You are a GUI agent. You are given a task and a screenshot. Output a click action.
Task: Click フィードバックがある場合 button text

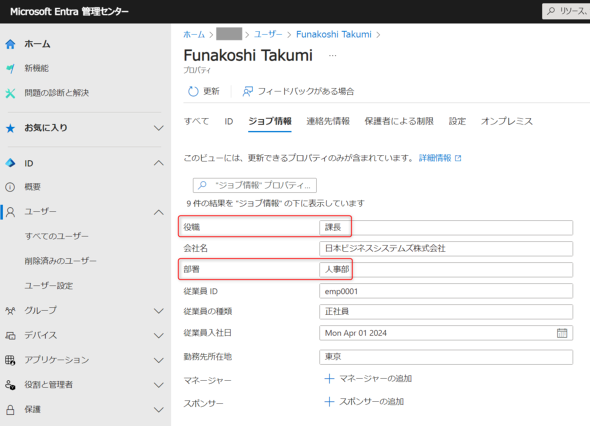[x=306, y=91]
